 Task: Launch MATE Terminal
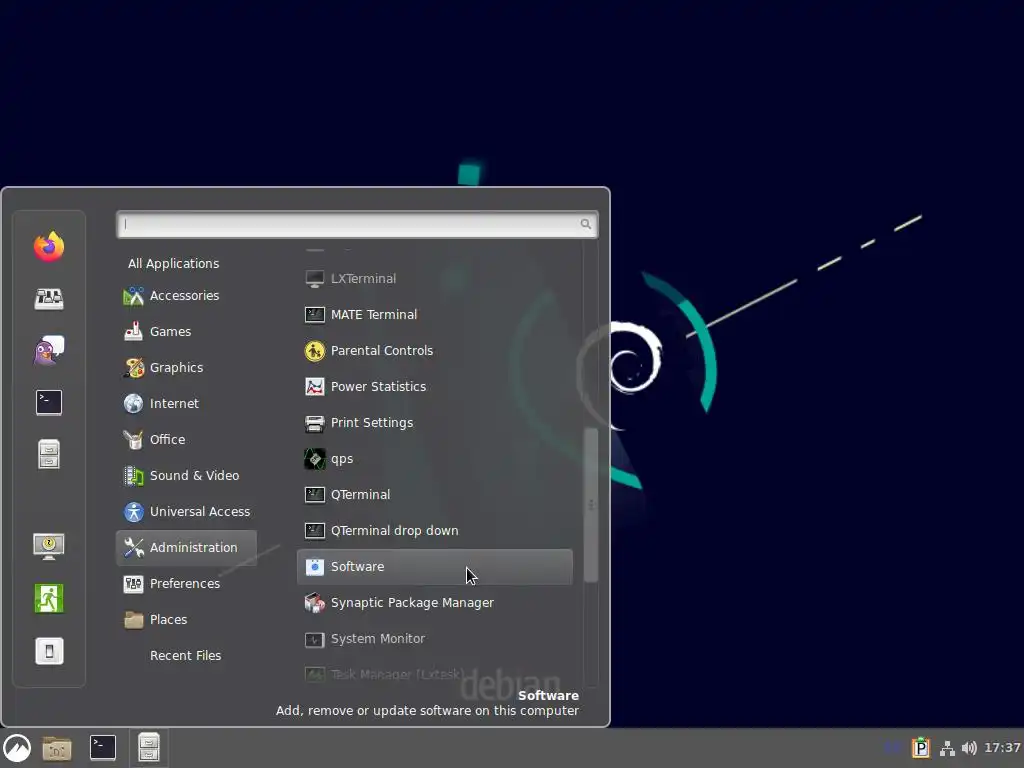point(434,315)
